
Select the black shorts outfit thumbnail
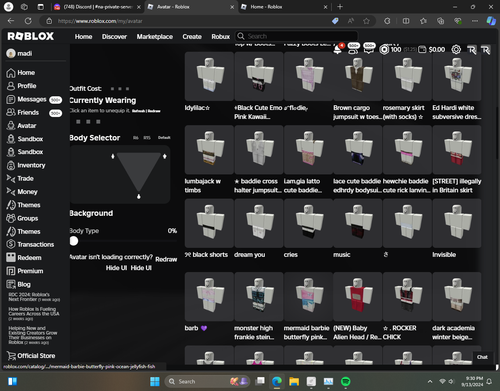pos(209,223)
